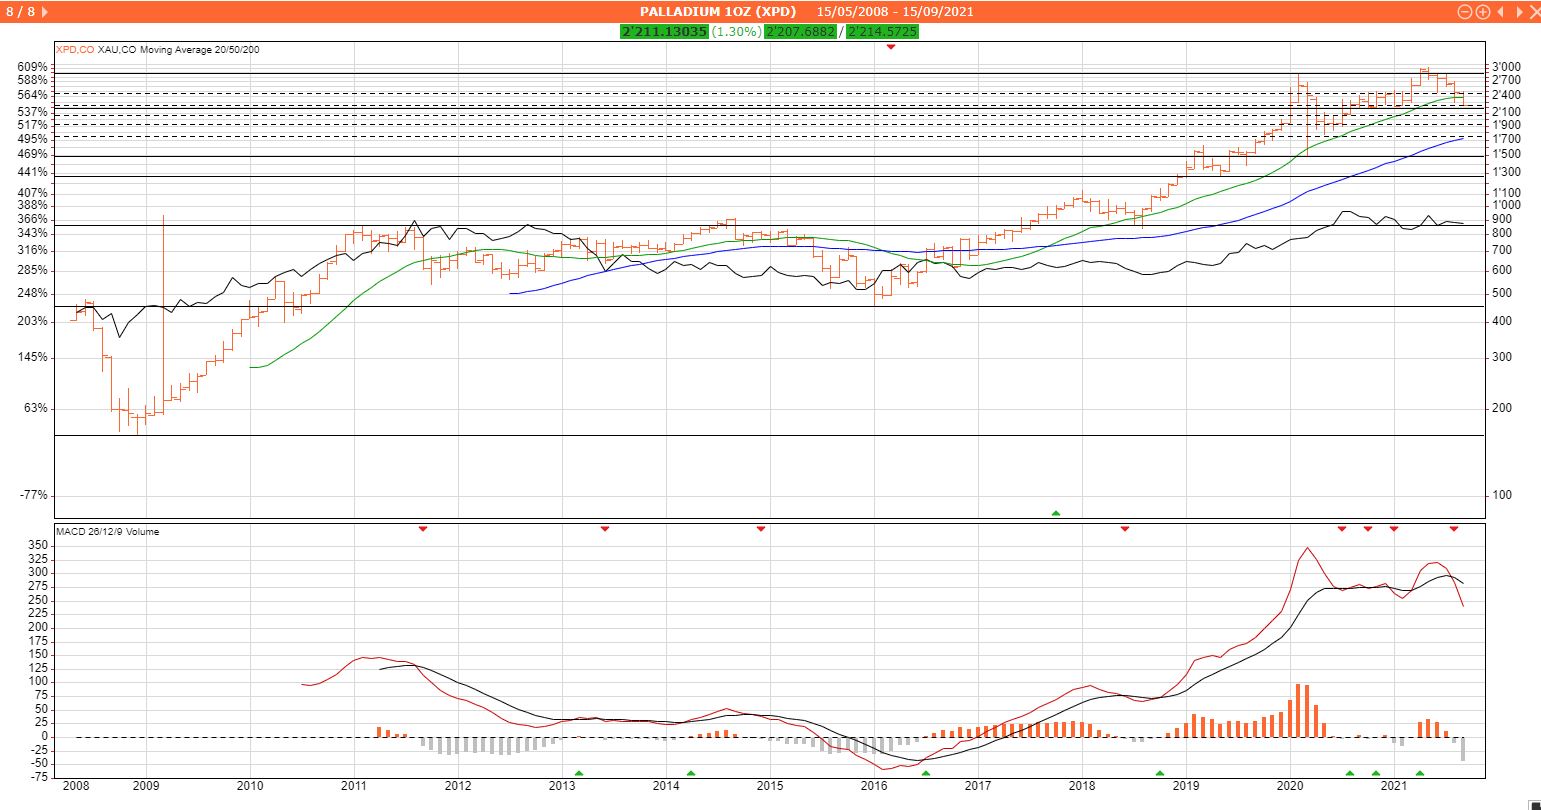
Task: Click the red sell marker above price chart
Action: click(x=891, y=47)
